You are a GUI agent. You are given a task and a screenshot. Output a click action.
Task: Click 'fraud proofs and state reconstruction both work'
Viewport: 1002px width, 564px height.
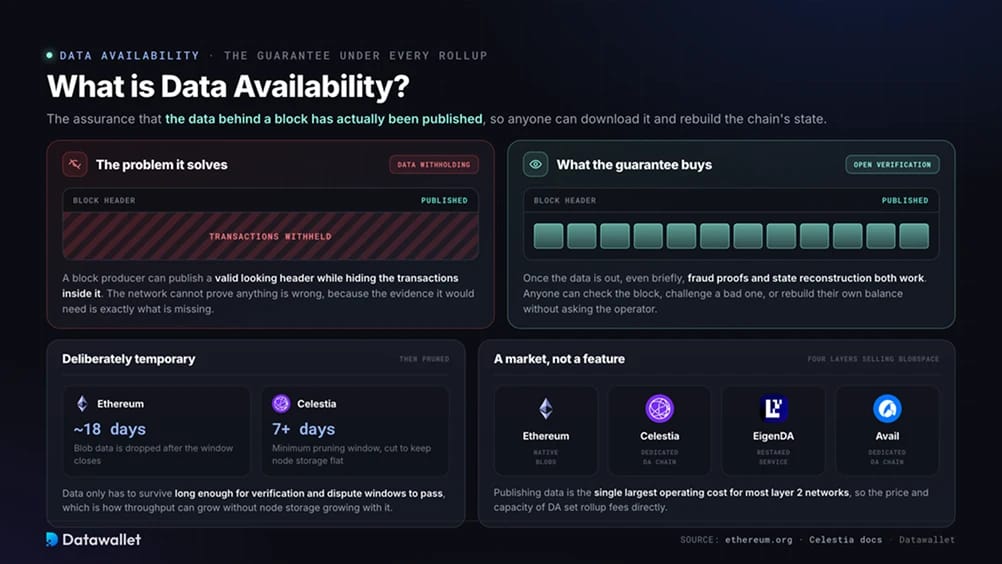[806, 278]
